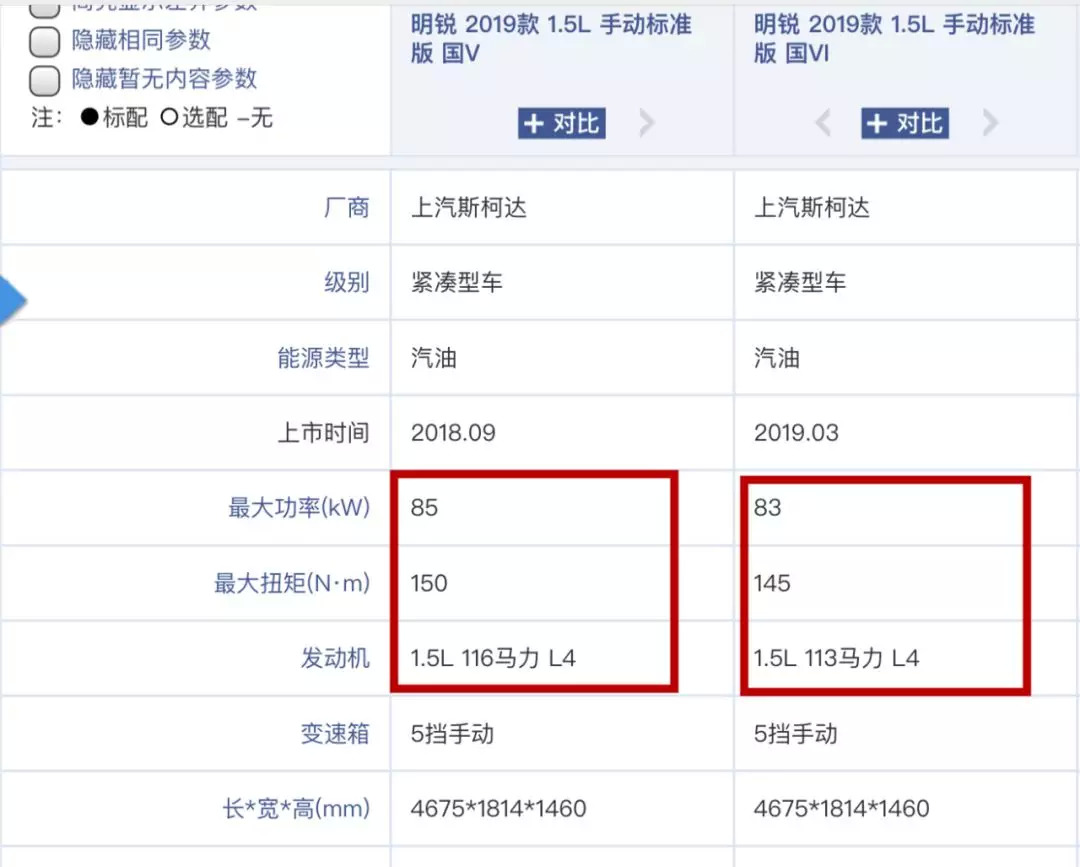Click the 最大扭矩(N·m) parameter label
The height and width of the screenshot is (867, 1080).
coord(291,583)
